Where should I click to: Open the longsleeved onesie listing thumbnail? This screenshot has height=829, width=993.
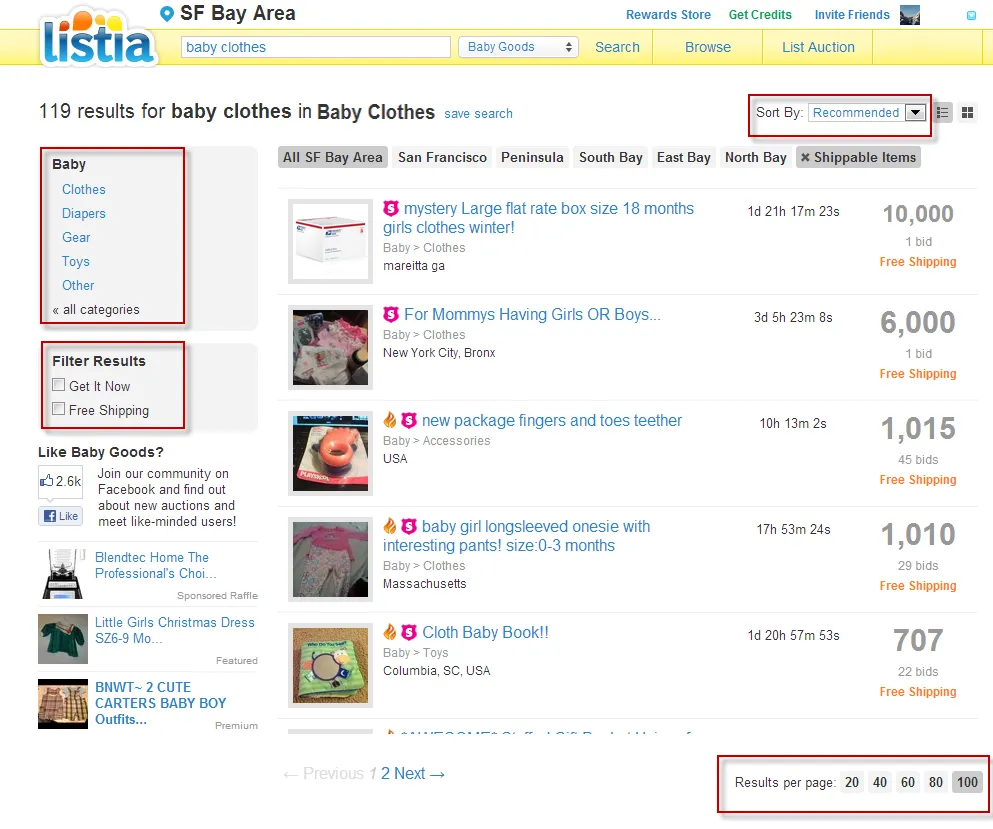[x=330, y=559]
